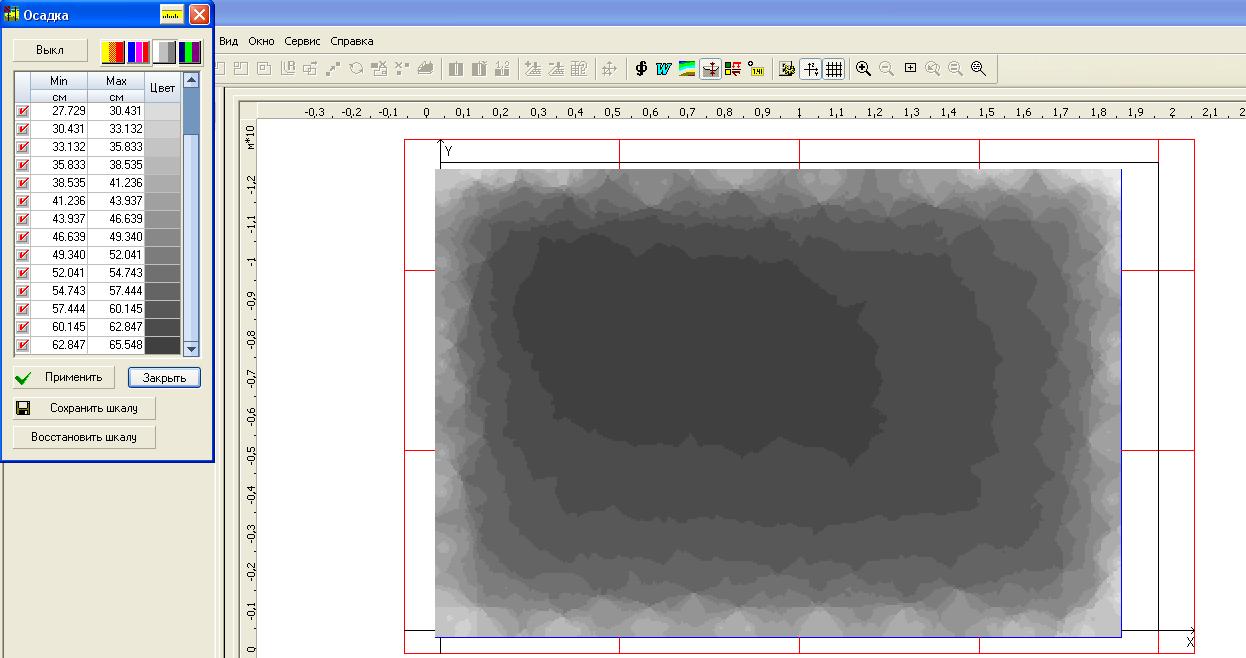Open the Справка menu

352,41
